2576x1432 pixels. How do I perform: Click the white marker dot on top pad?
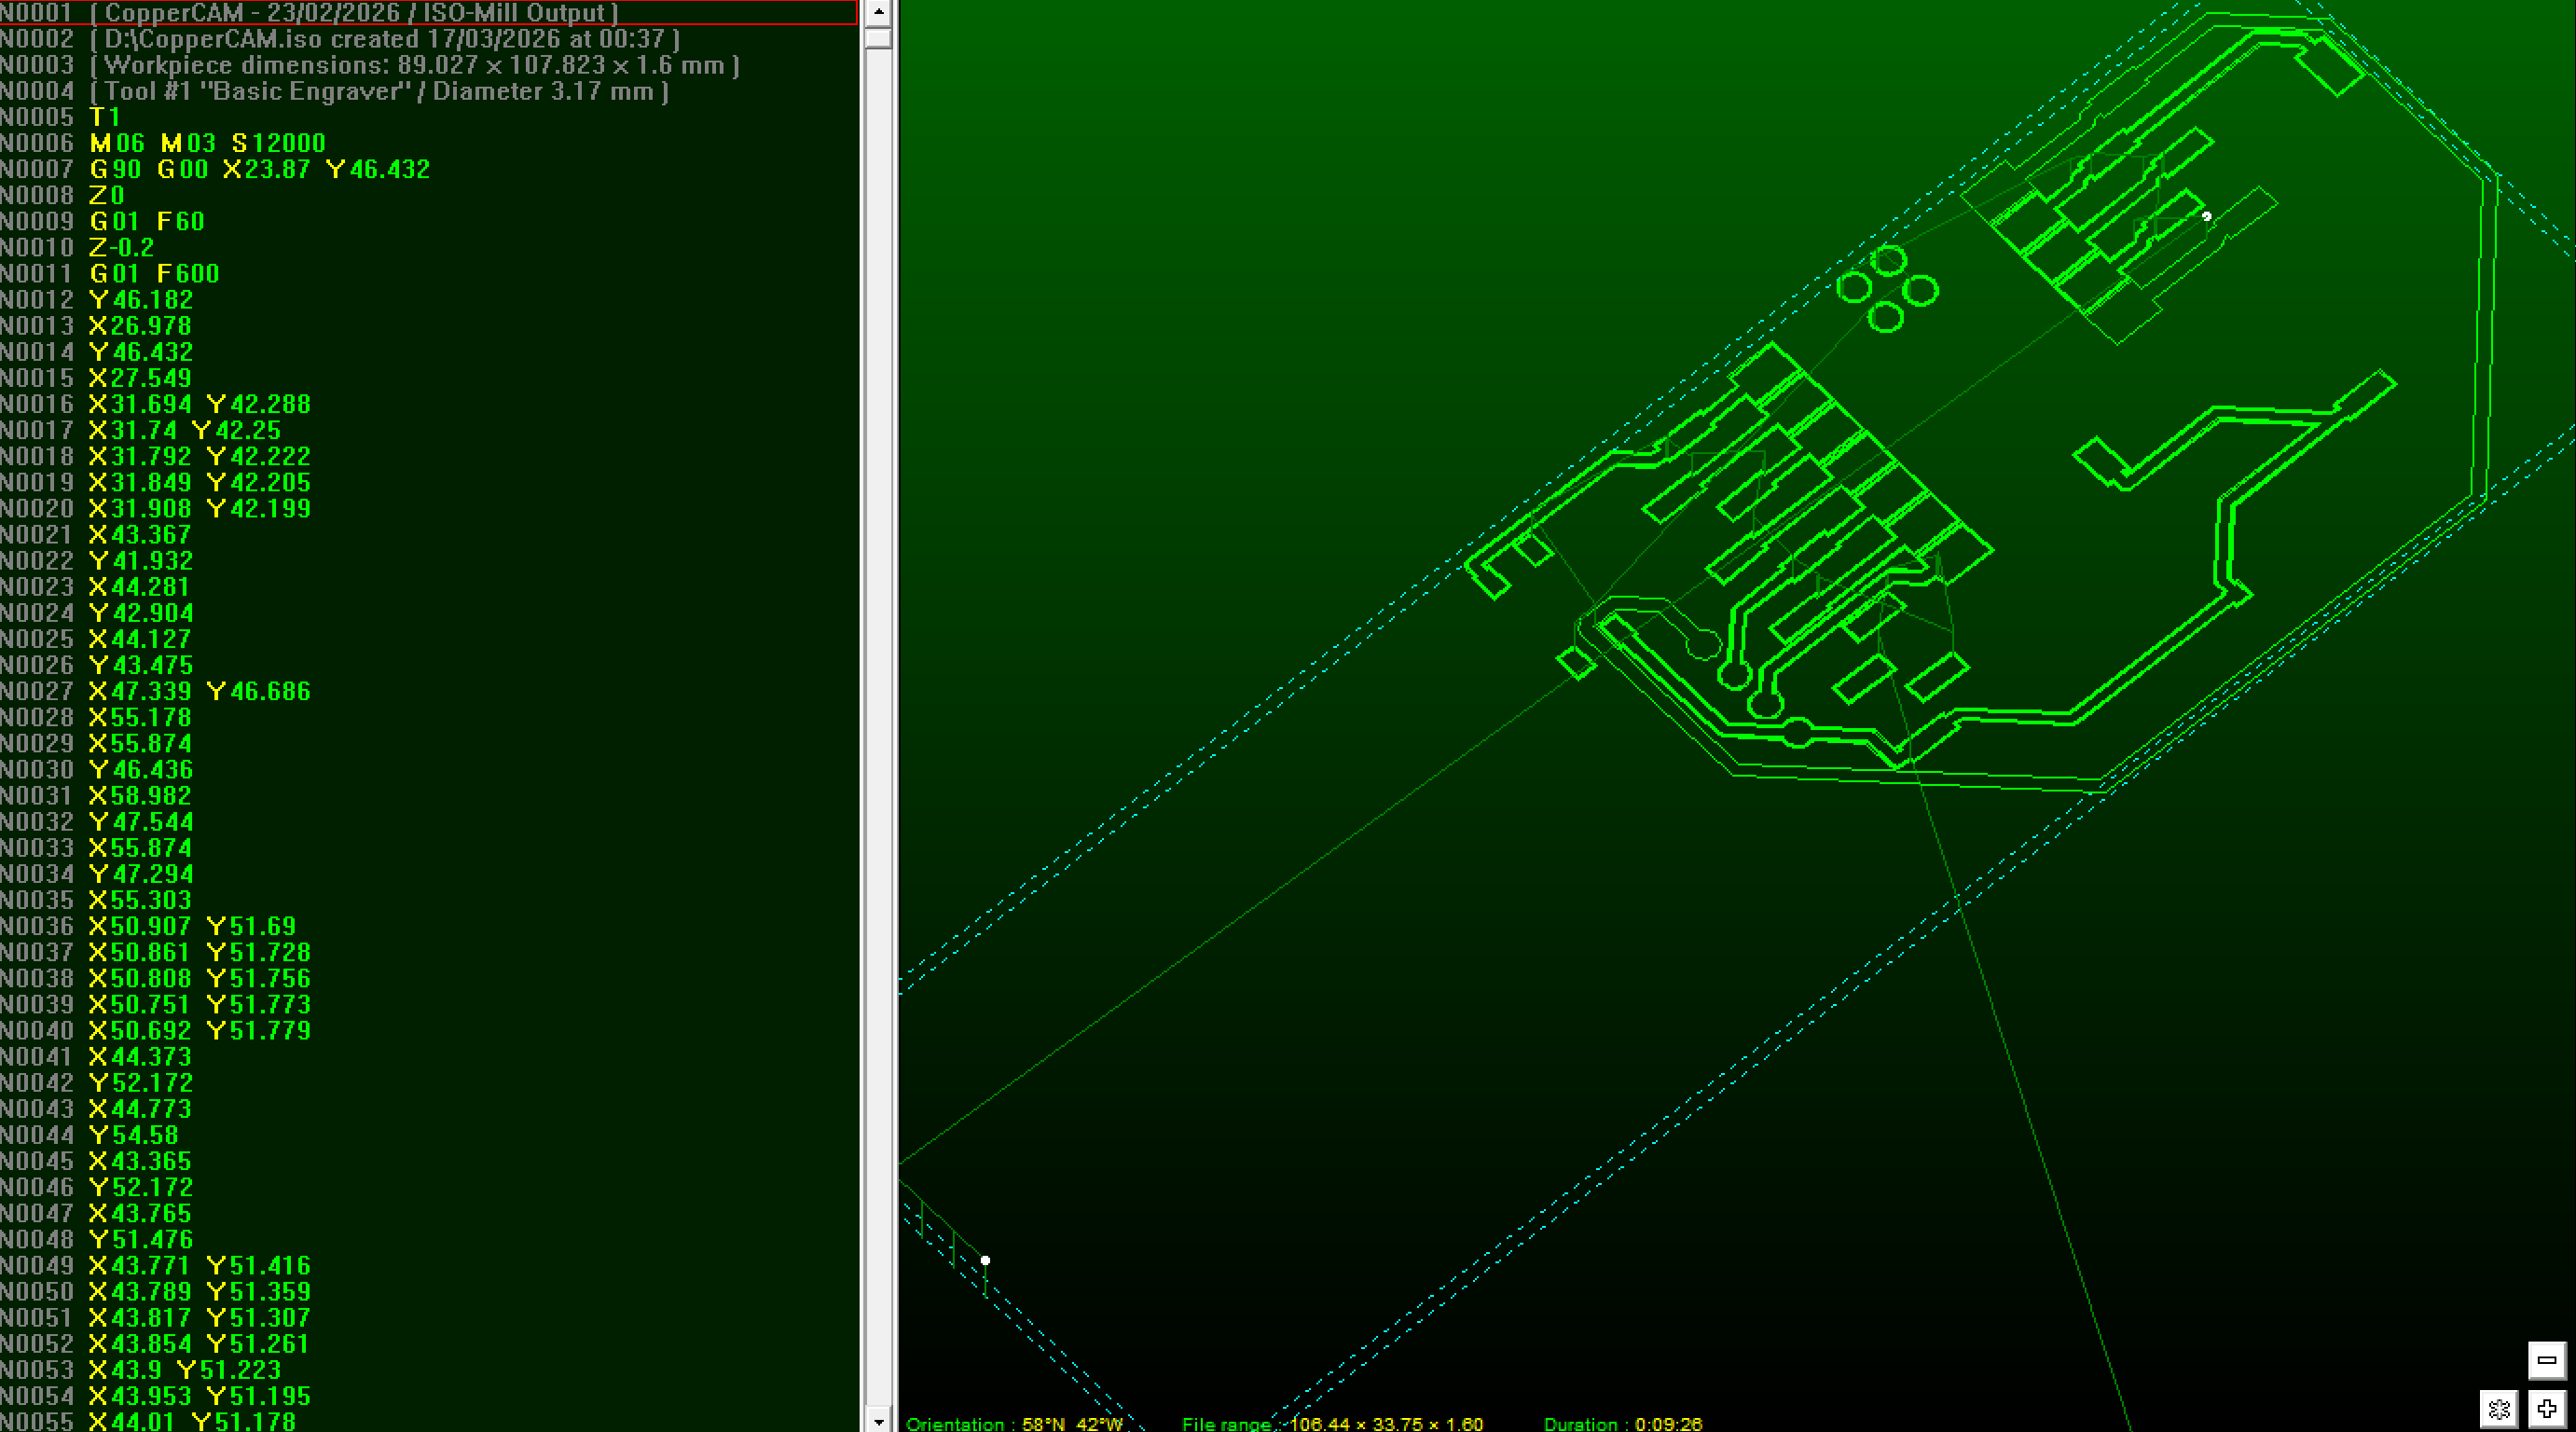[2206, 216]
